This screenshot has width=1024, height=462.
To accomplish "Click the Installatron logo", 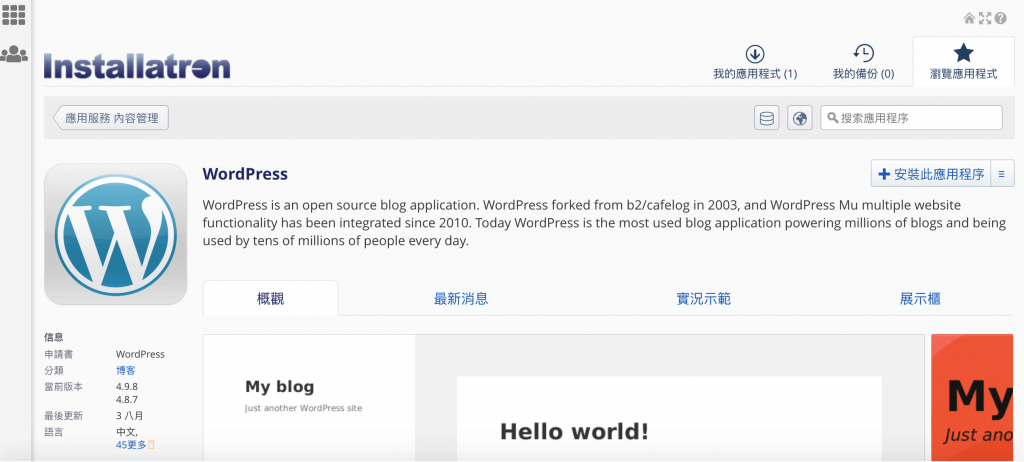I will click(137, 66).
